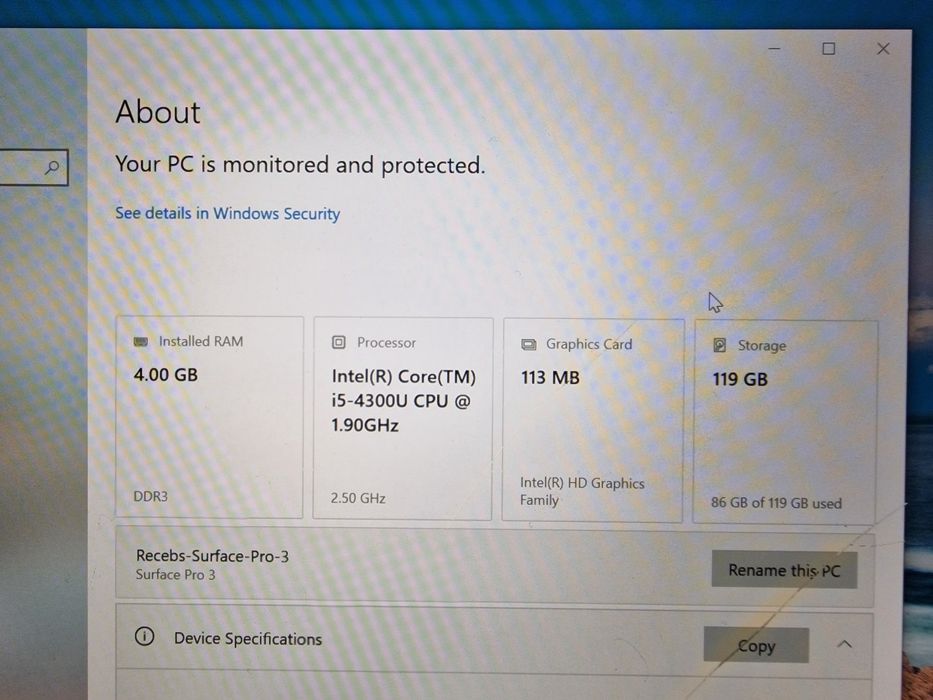
Task: Select the 4.00 GB RAM value
Action: click(165, 375)
